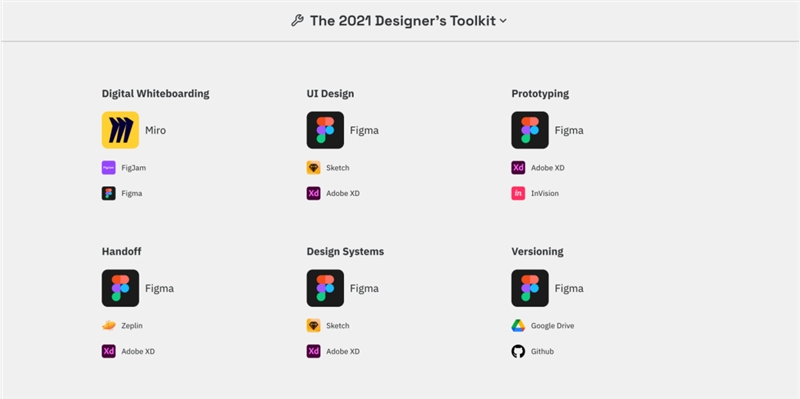Click the Miro icon under Digital Whiteboarding

120,130
